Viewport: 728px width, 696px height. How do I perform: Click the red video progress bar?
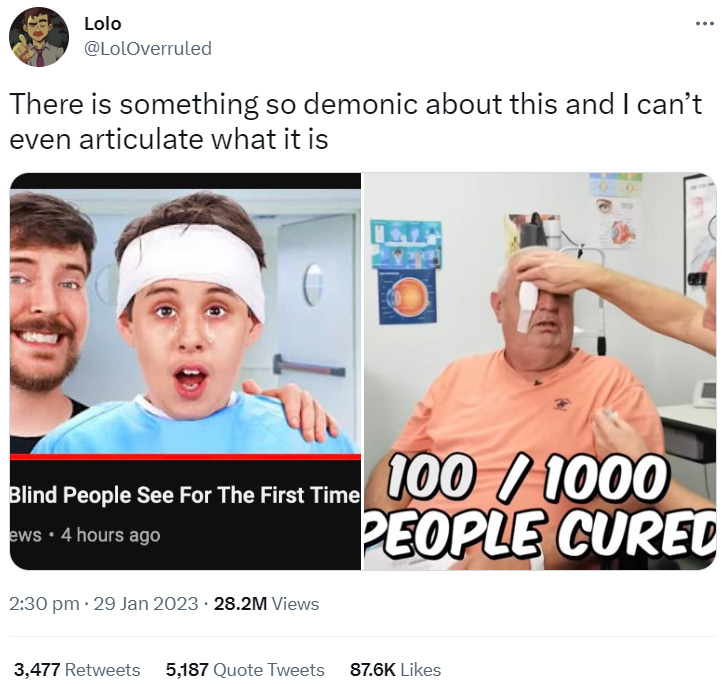[185, 457]
